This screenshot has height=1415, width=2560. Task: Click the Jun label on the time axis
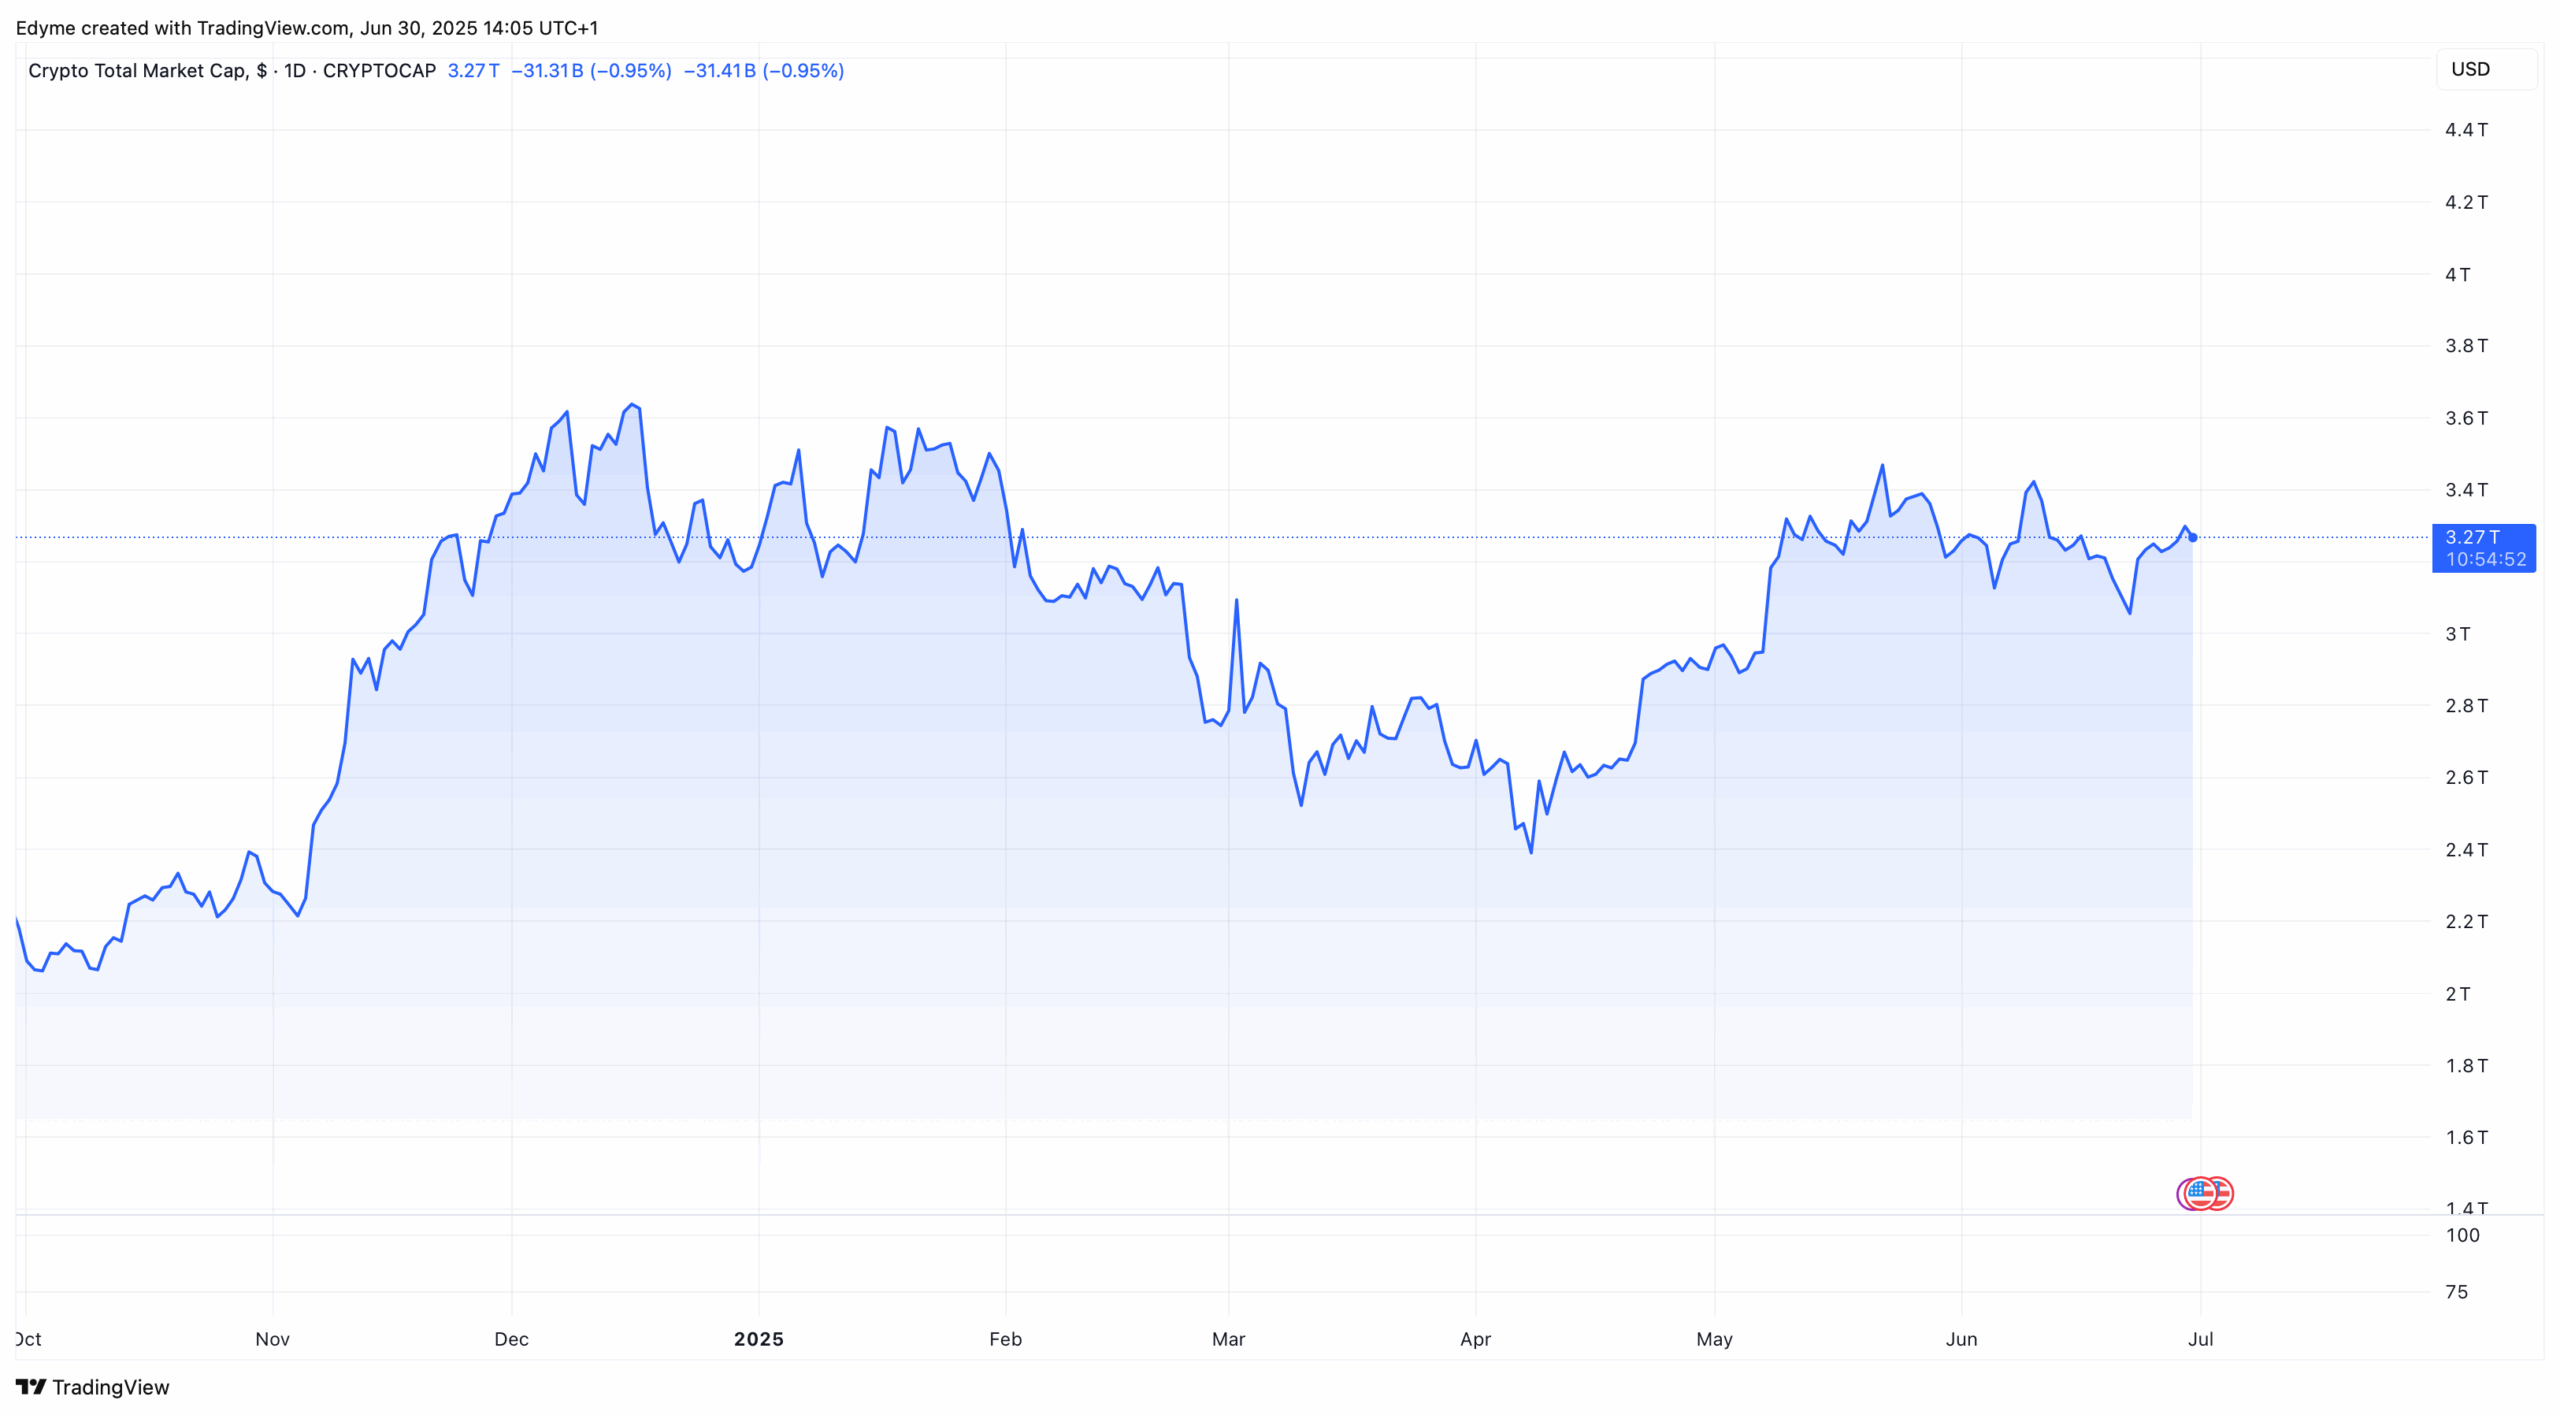(x=1961, y=1339)
